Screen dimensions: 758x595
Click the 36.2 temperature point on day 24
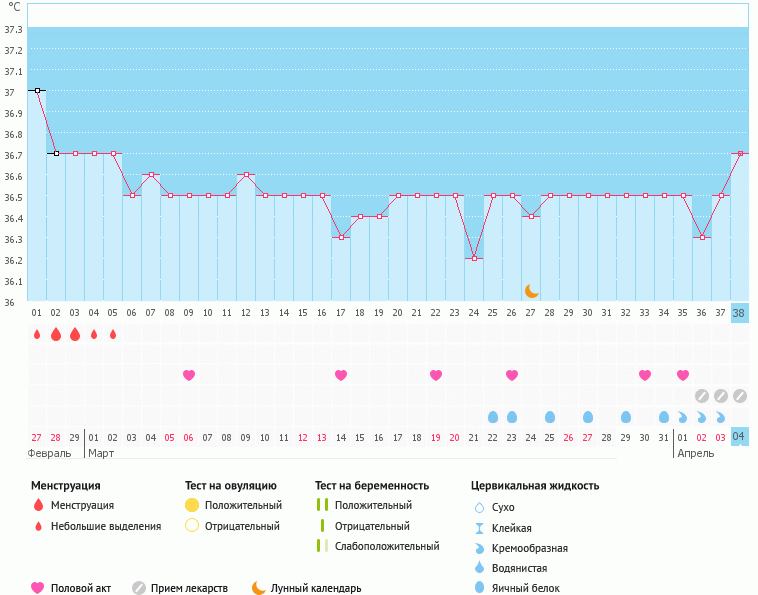(x=474, y=258)
